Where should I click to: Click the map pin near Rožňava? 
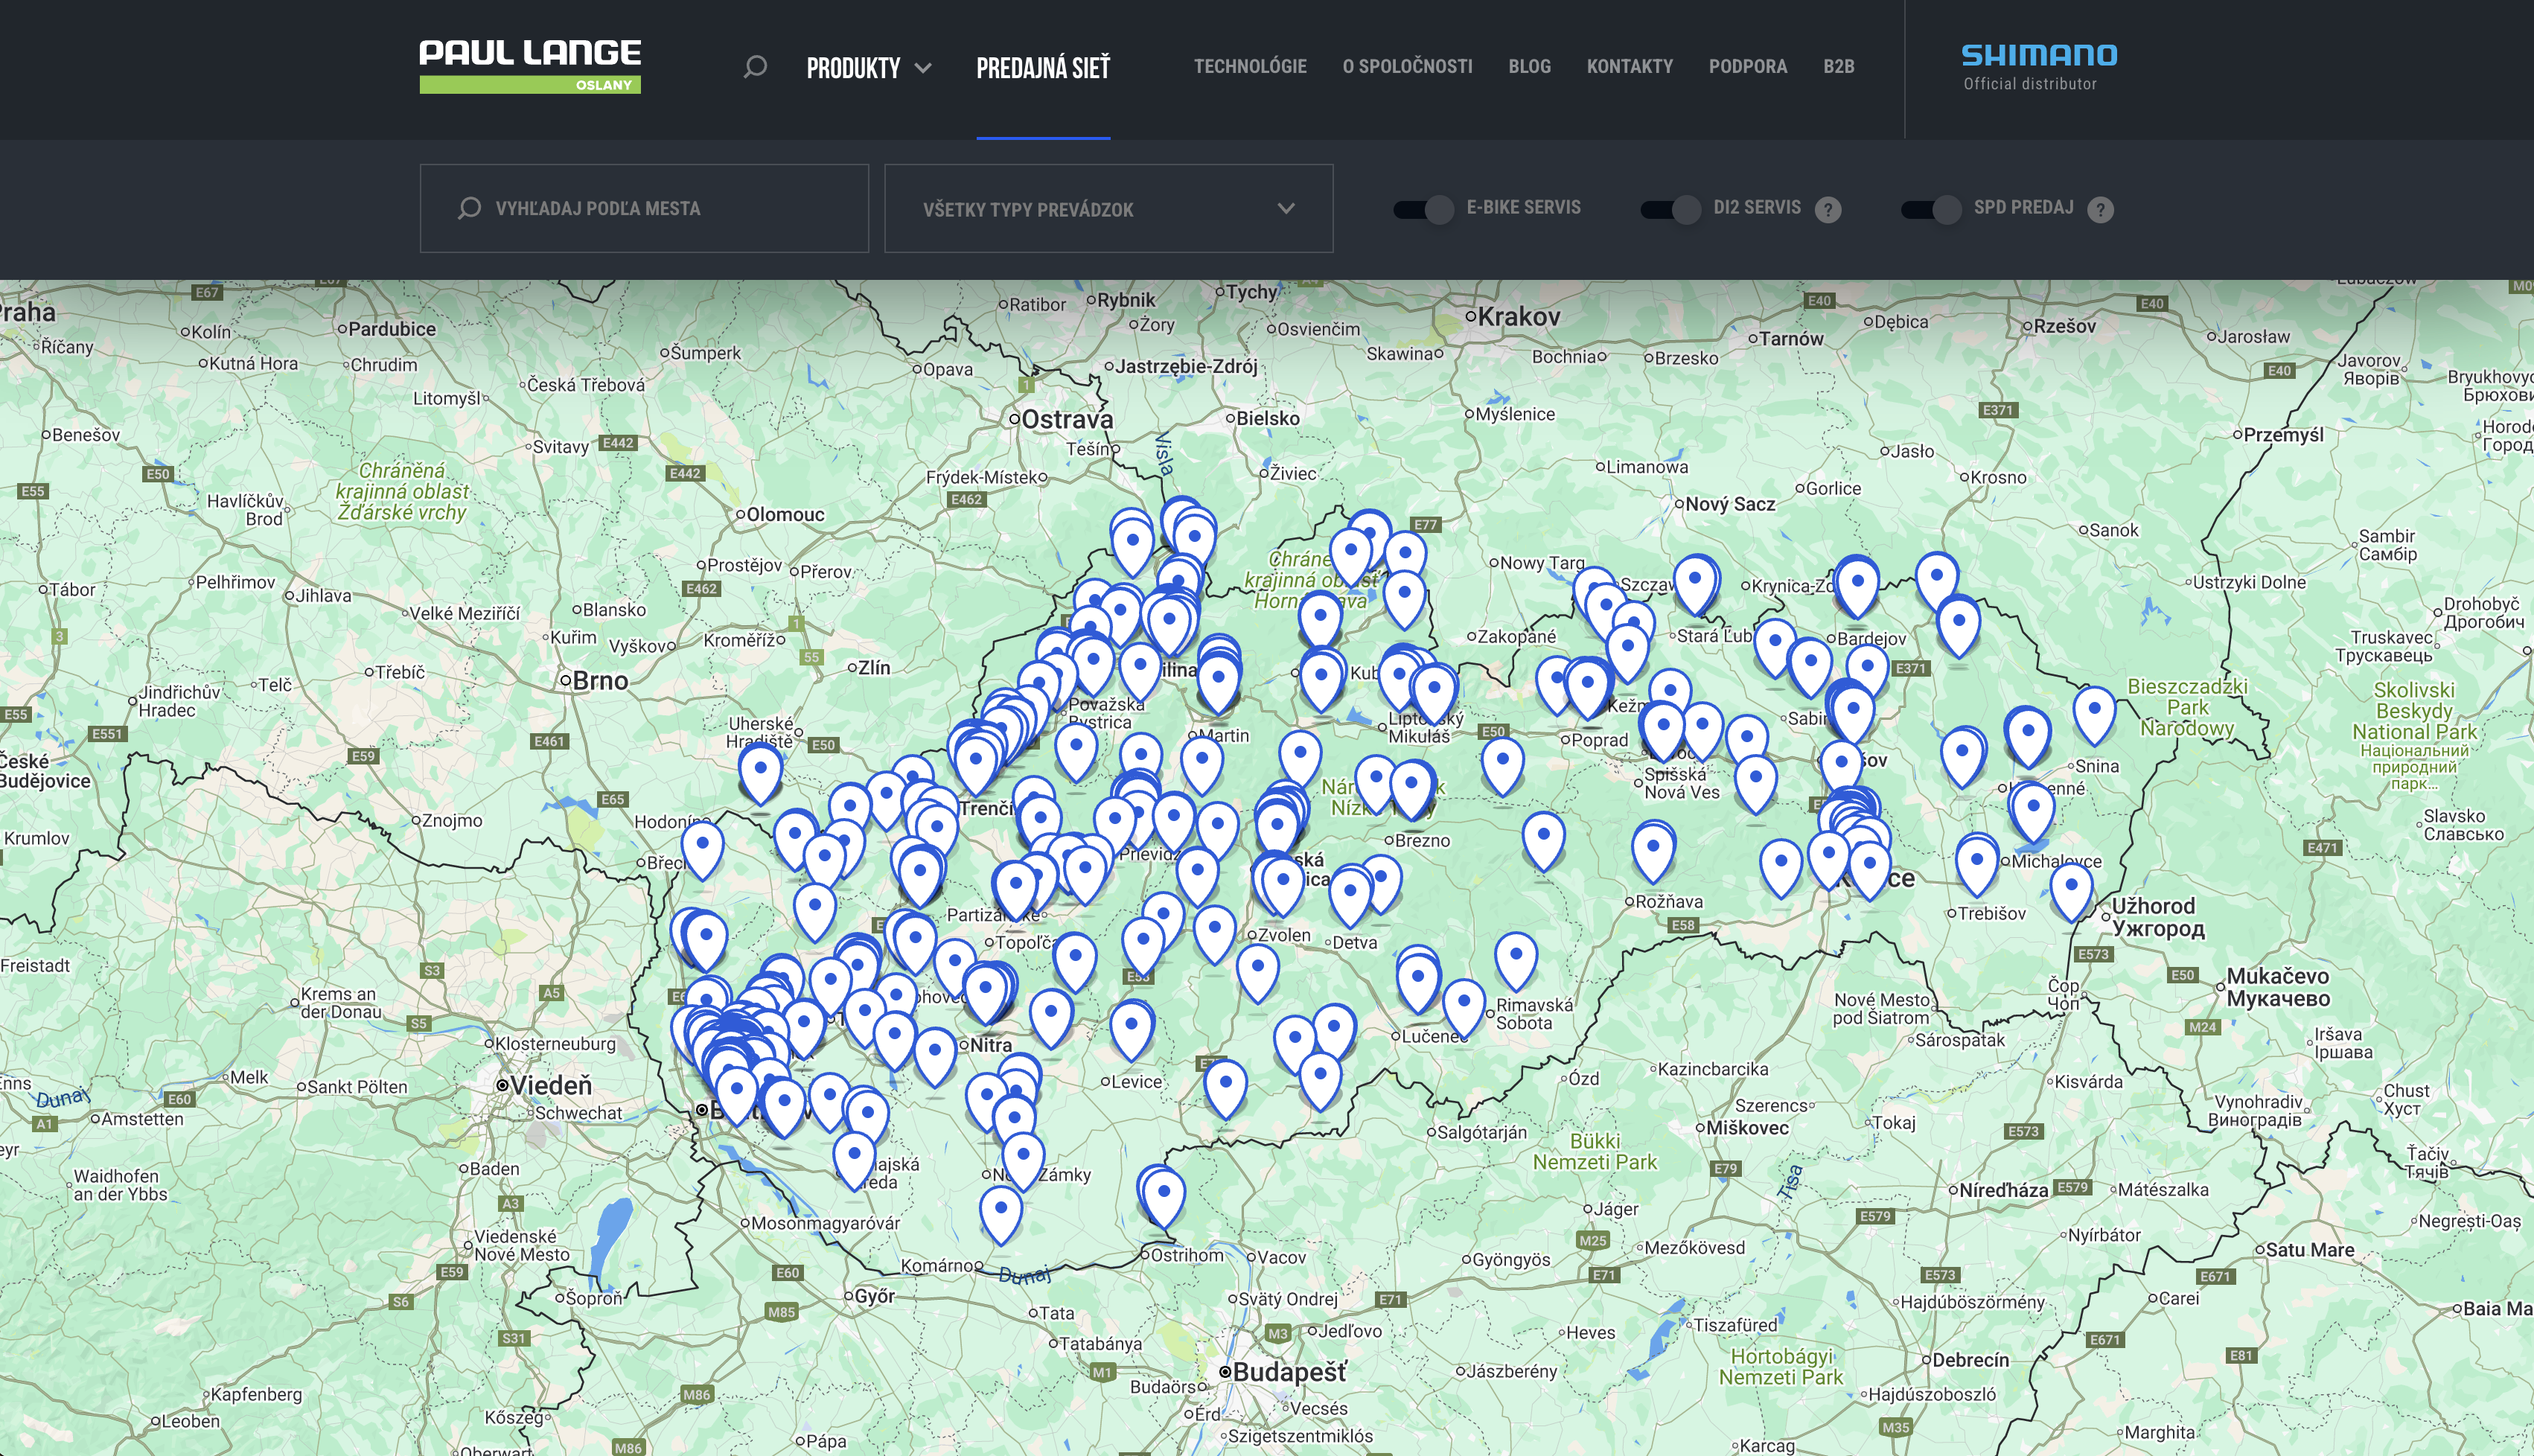pos(1653,850)
